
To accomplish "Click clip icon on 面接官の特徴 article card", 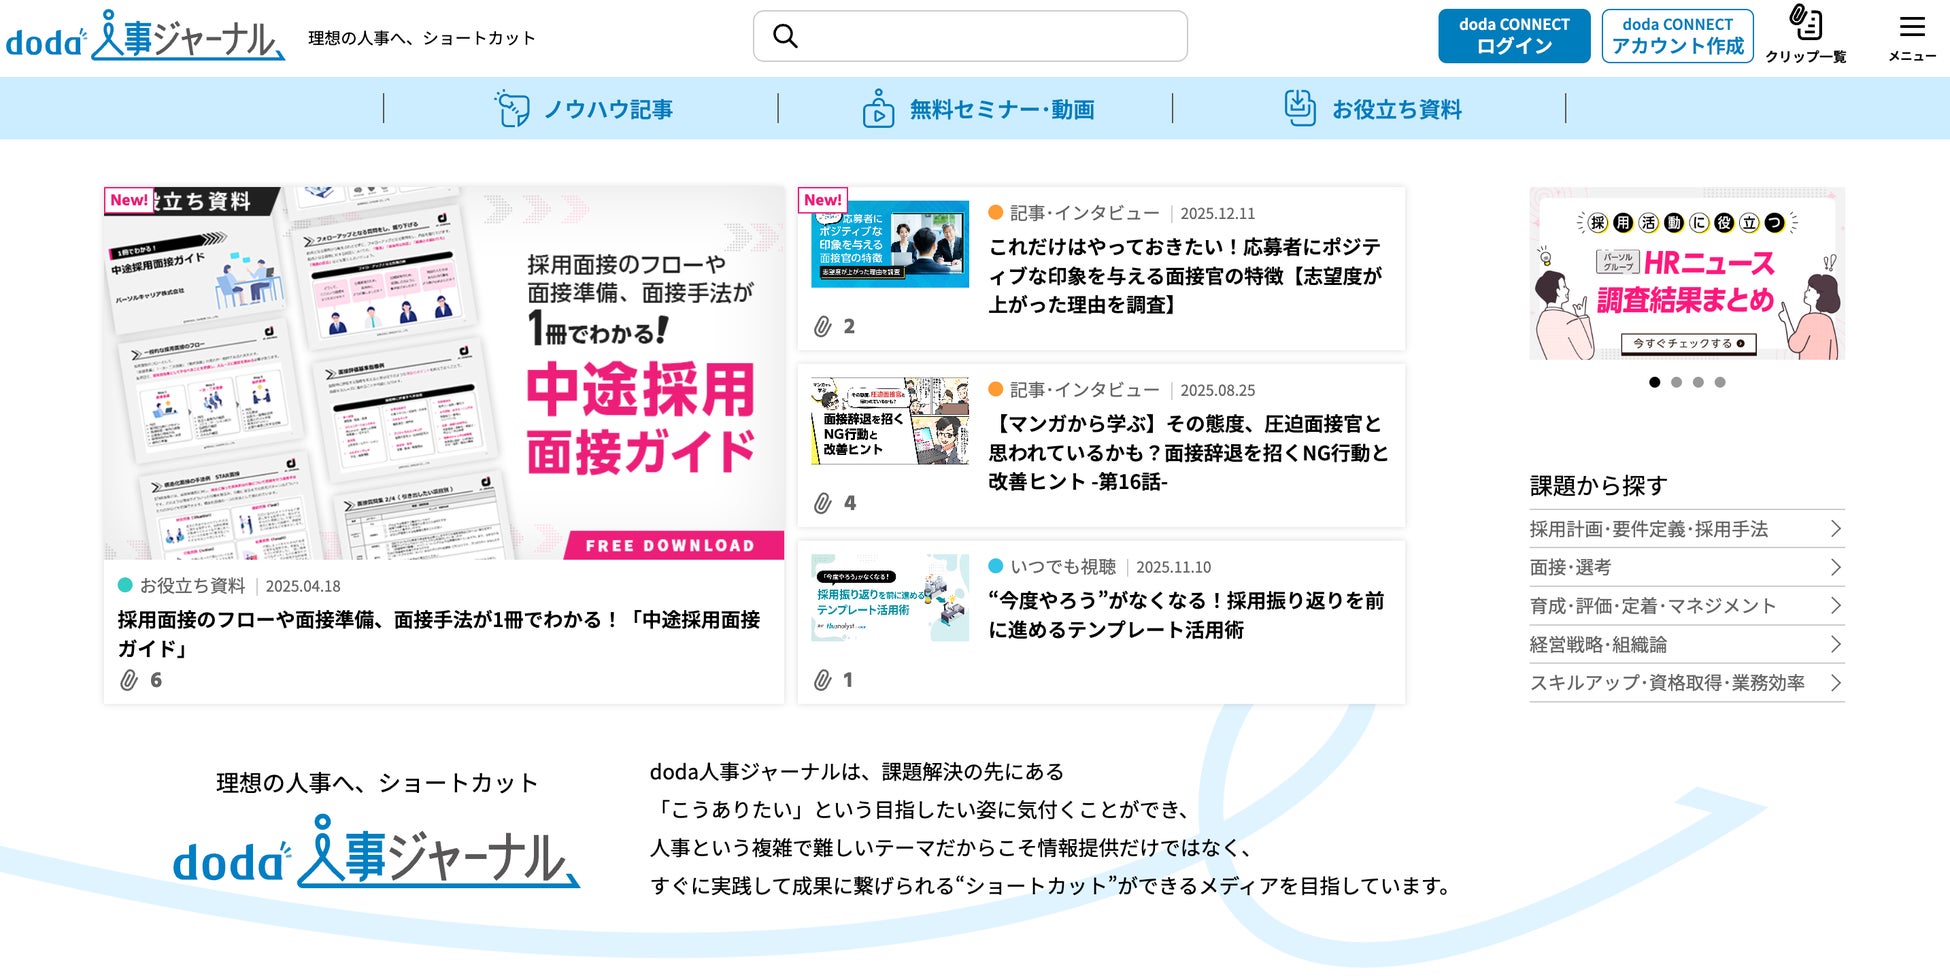I will click(x=822, y=326).
